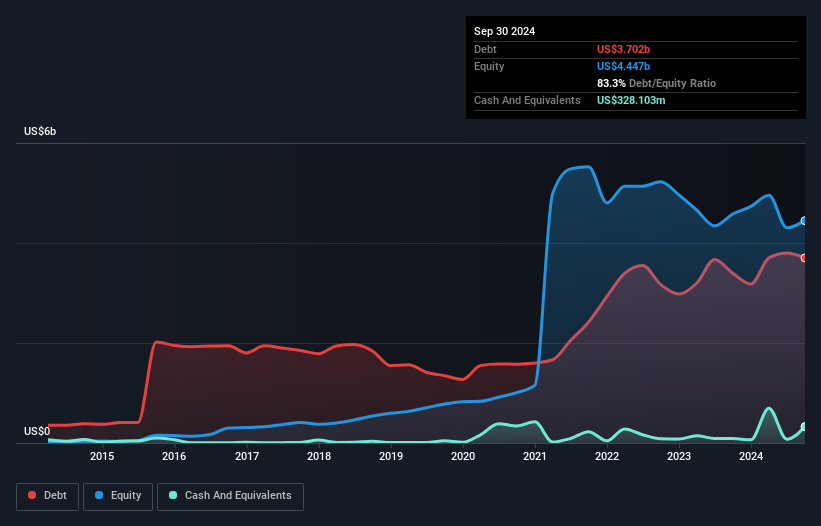Click the 2024 x-axis label
The width and height of the screenshot is (821, 526).
(751, 456)
